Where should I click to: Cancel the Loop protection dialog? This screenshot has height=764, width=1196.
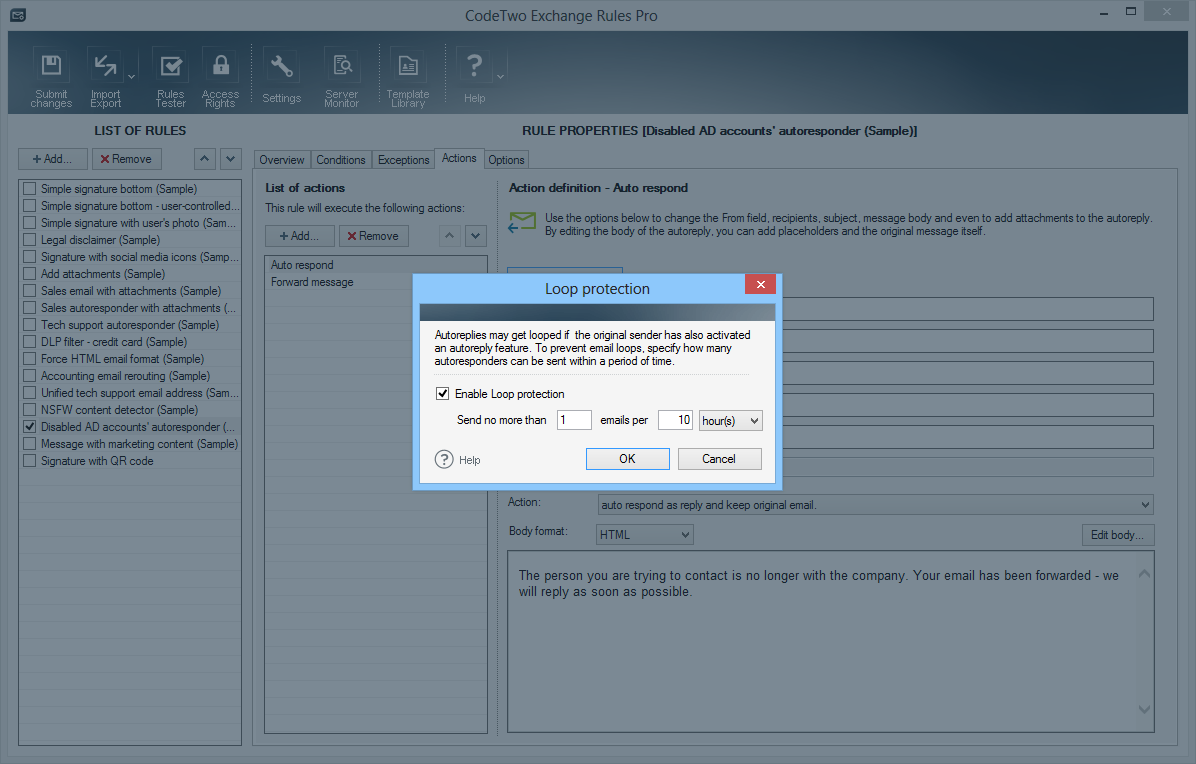(719, 459)
